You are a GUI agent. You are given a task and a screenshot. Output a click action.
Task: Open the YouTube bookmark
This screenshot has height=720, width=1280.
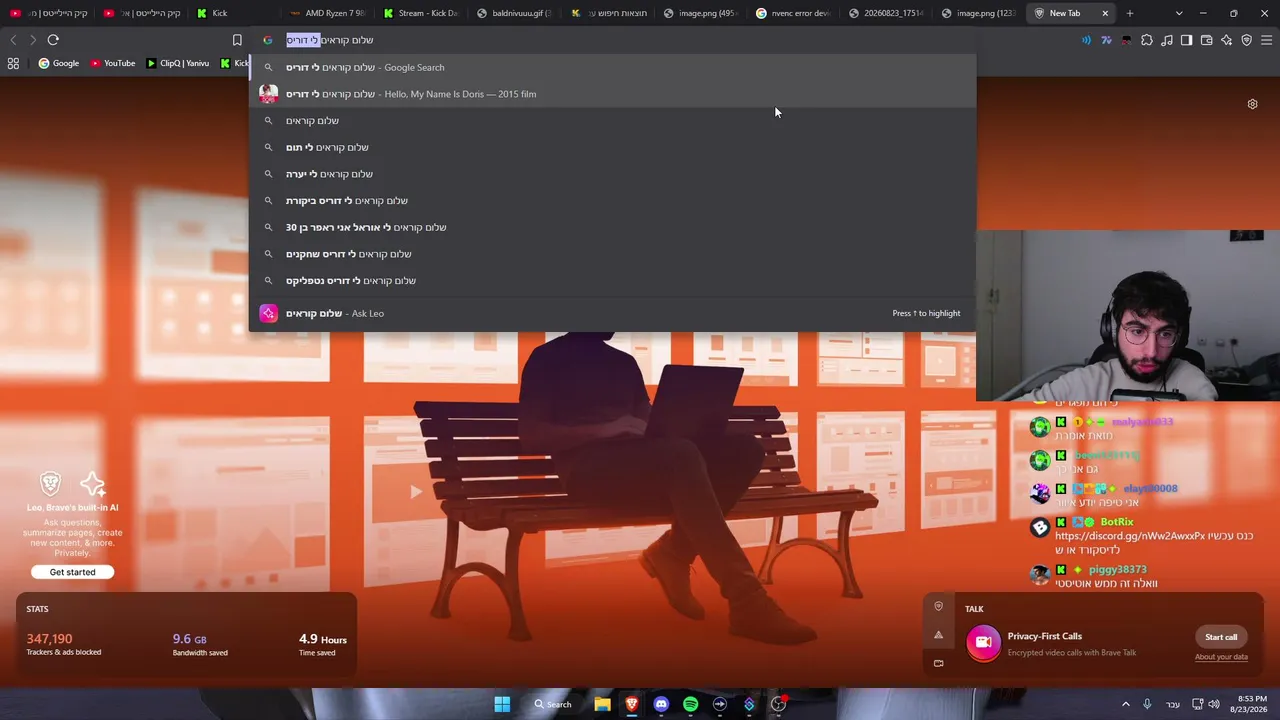point(112,63)
